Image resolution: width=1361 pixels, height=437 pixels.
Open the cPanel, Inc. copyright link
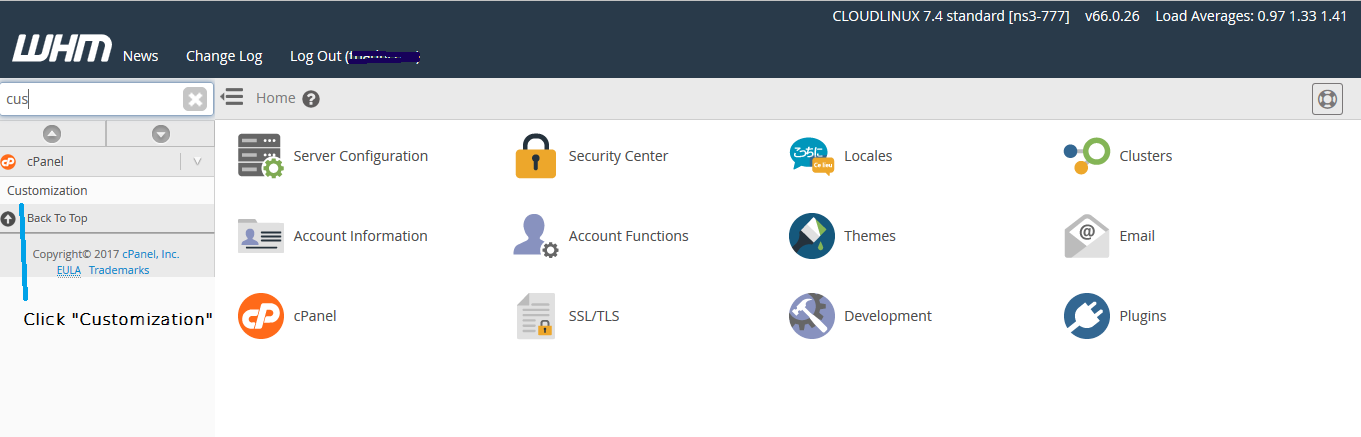point(151,254)
